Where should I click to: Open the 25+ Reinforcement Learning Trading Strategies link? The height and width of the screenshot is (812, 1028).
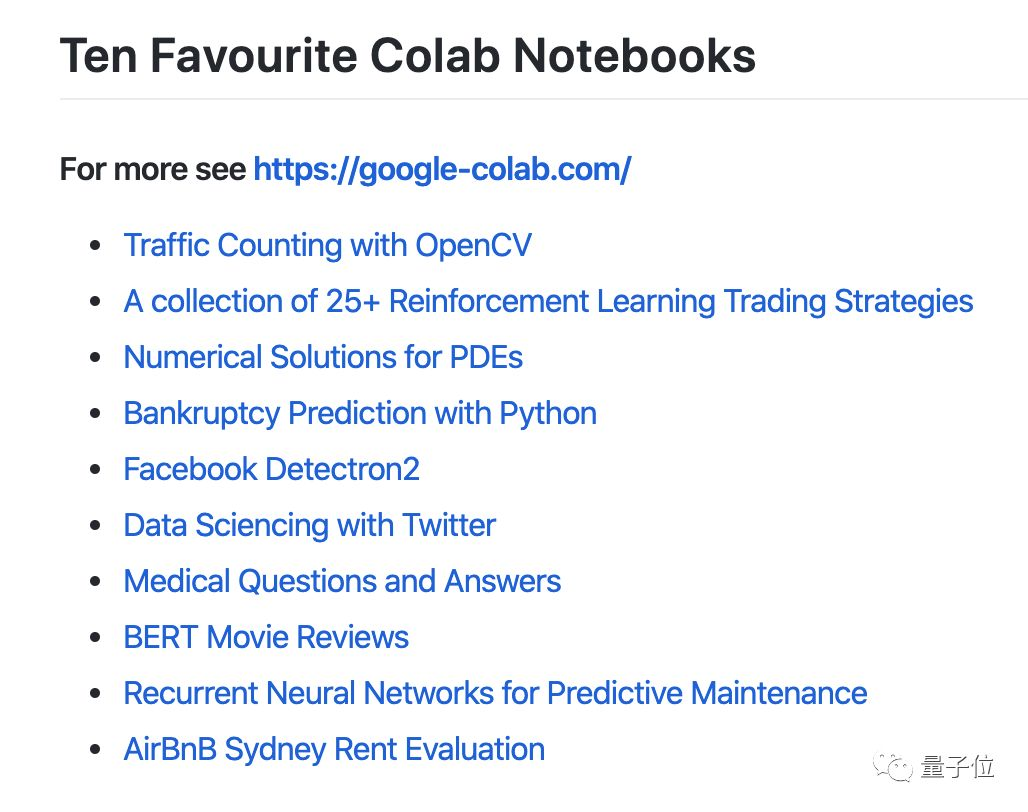[548, 301]
